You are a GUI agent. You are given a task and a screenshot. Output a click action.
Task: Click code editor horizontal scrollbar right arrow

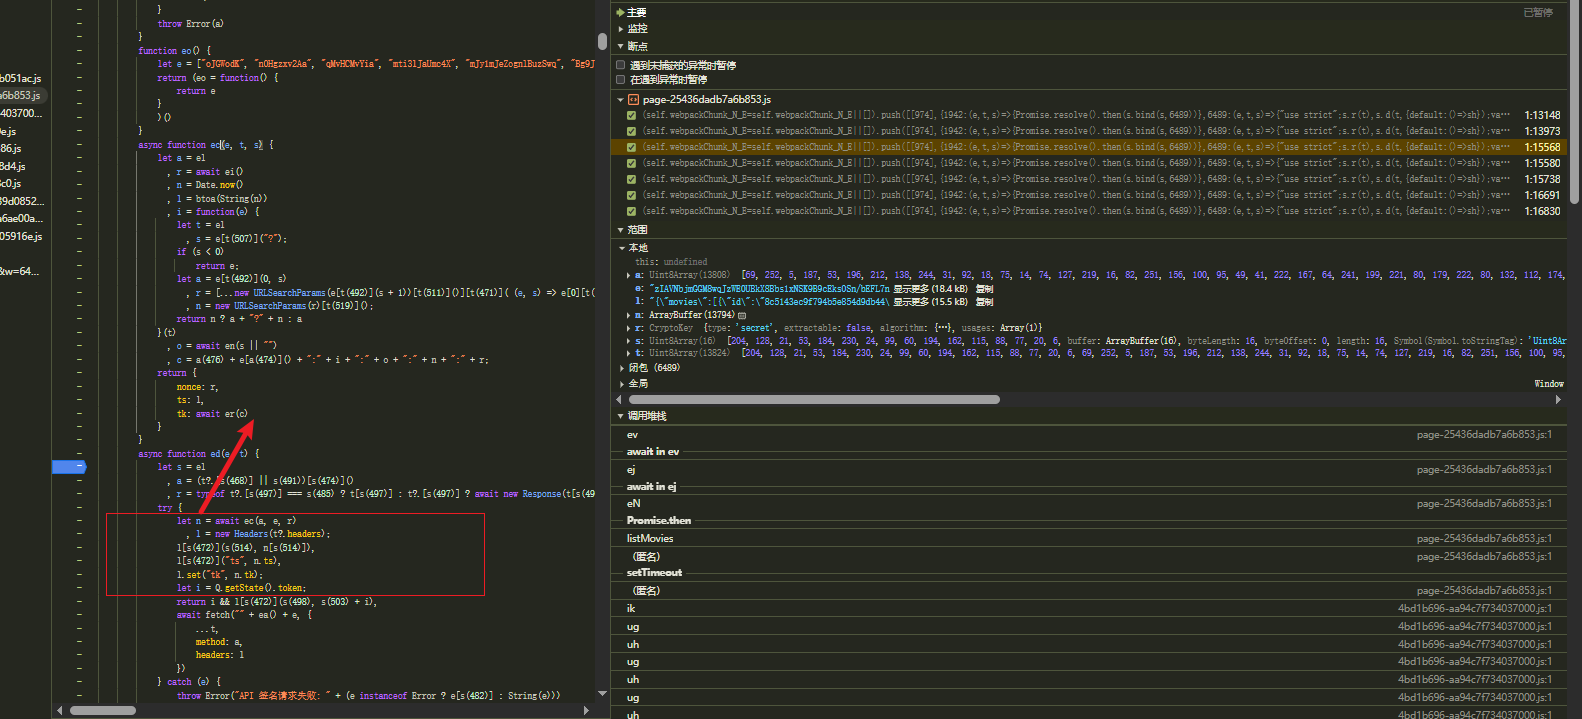click(x=586, y=710)
